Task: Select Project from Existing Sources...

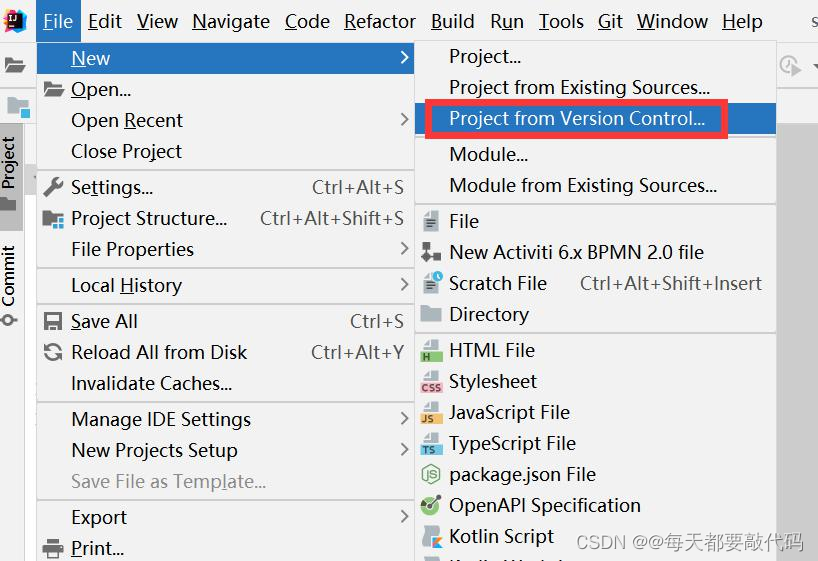Action: pyautogui.click(x=595, y=87)
